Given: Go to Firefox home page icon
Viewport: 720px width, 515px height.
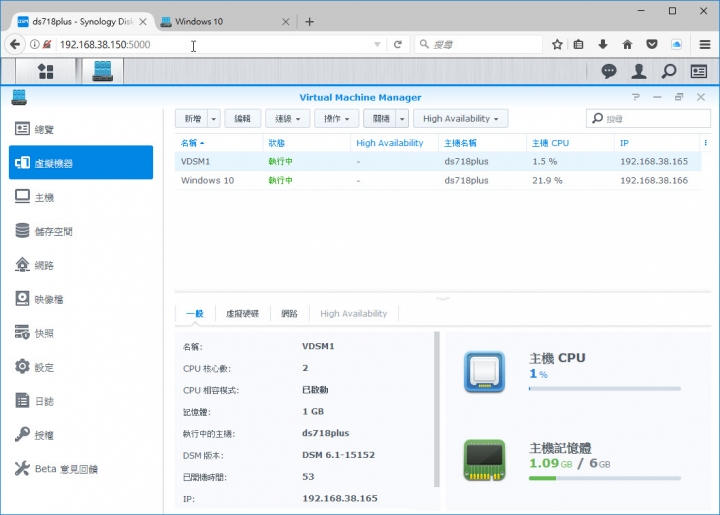Looking at the screenshot, I should click(x=627, y=45).
